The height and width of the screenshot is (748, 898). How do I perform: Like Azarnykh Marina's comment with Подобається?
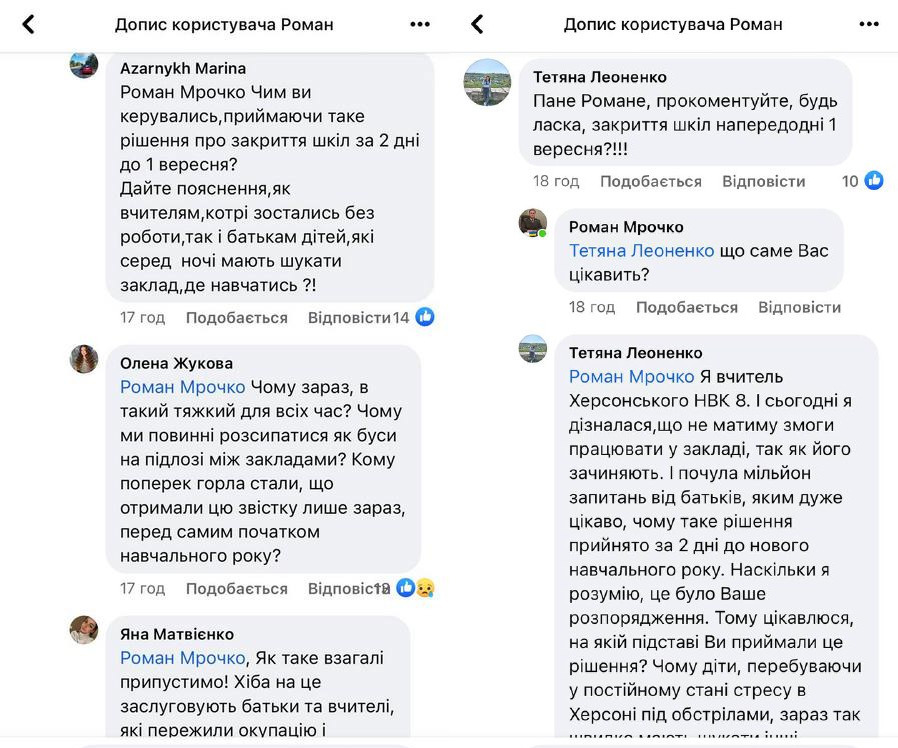[x=237, y=318]
